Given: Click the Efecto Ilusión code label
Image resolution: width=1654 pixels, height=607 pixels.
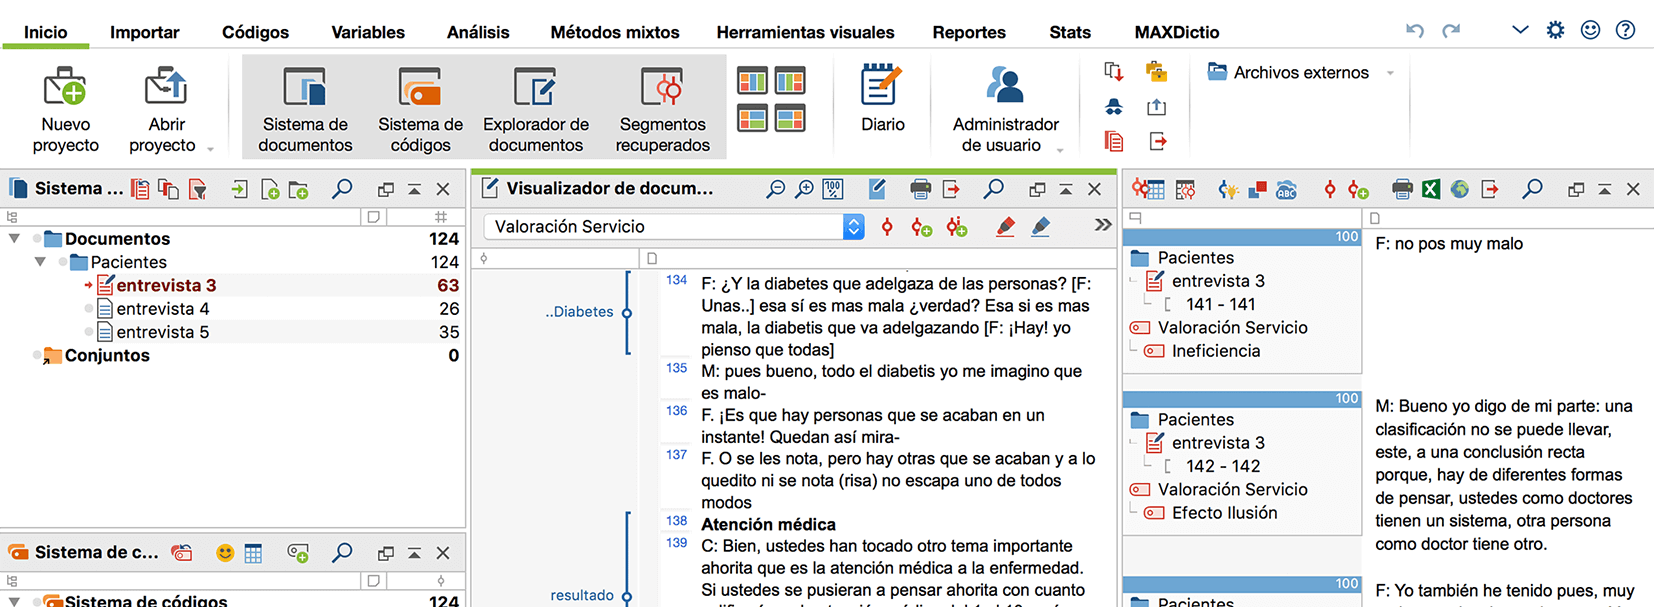Looking at the screenshot, I should (1225, 513).
